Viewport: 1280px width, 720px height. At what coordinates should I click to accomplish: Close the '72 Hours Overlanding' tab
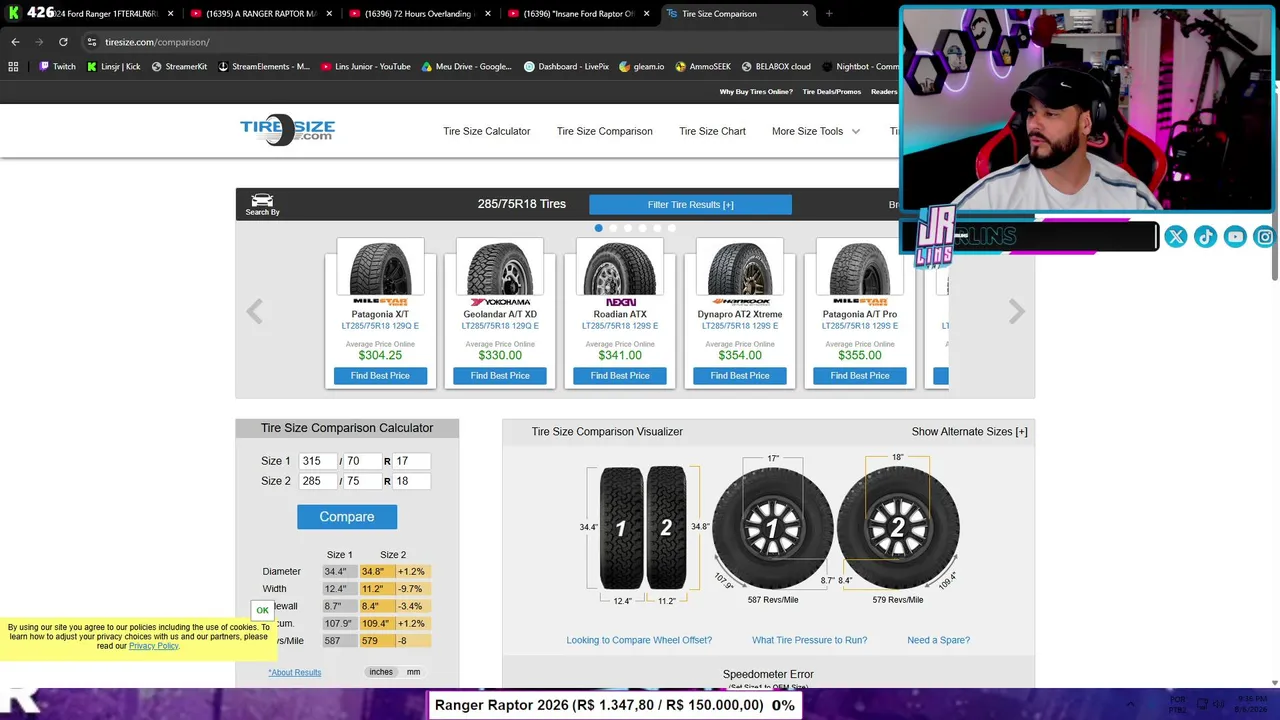click(x=488, y=14)
